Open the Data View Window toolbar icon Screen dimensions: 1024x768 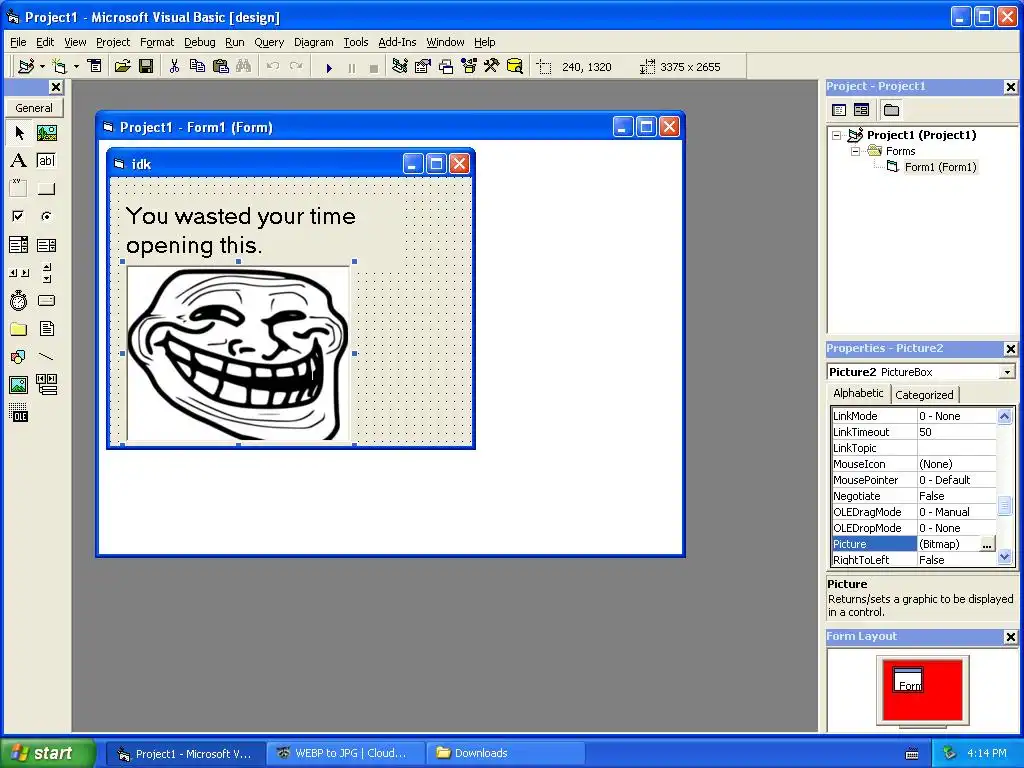click(515, 67)
